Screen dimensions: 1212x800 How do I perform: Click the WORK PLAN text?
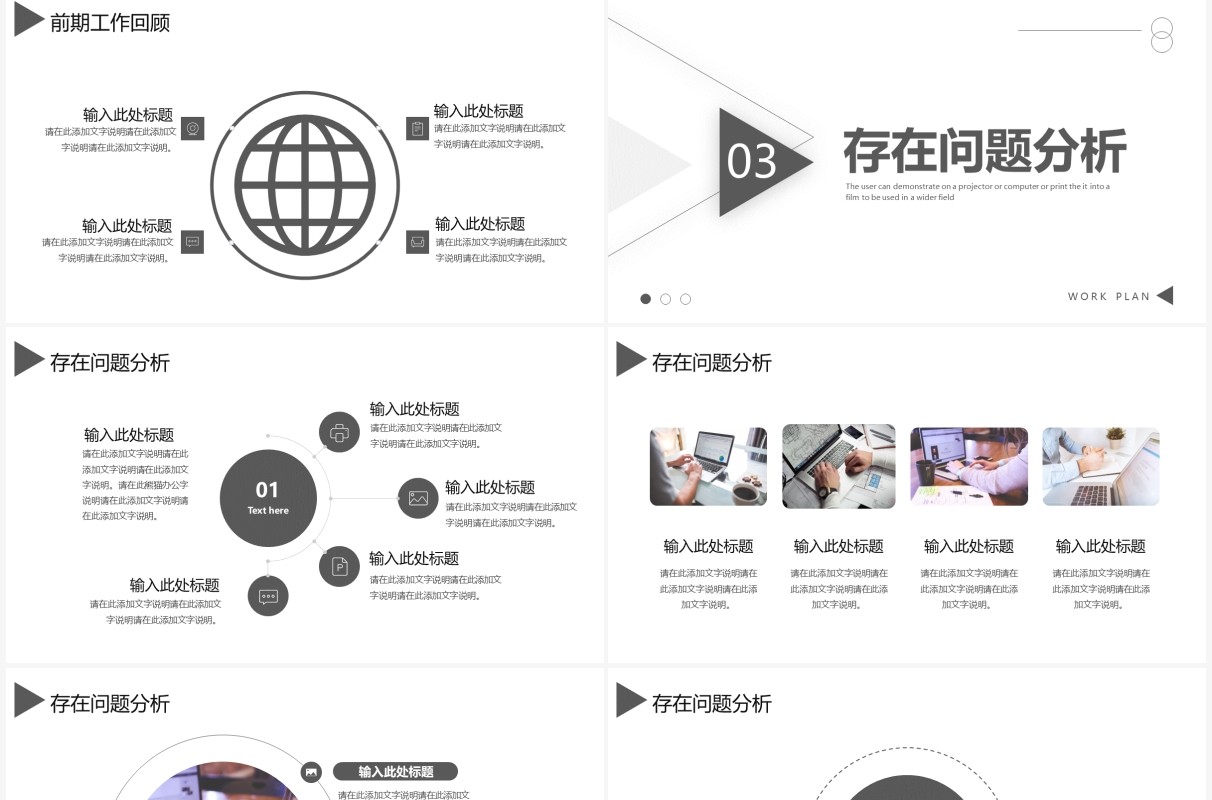pos(1109,297)
